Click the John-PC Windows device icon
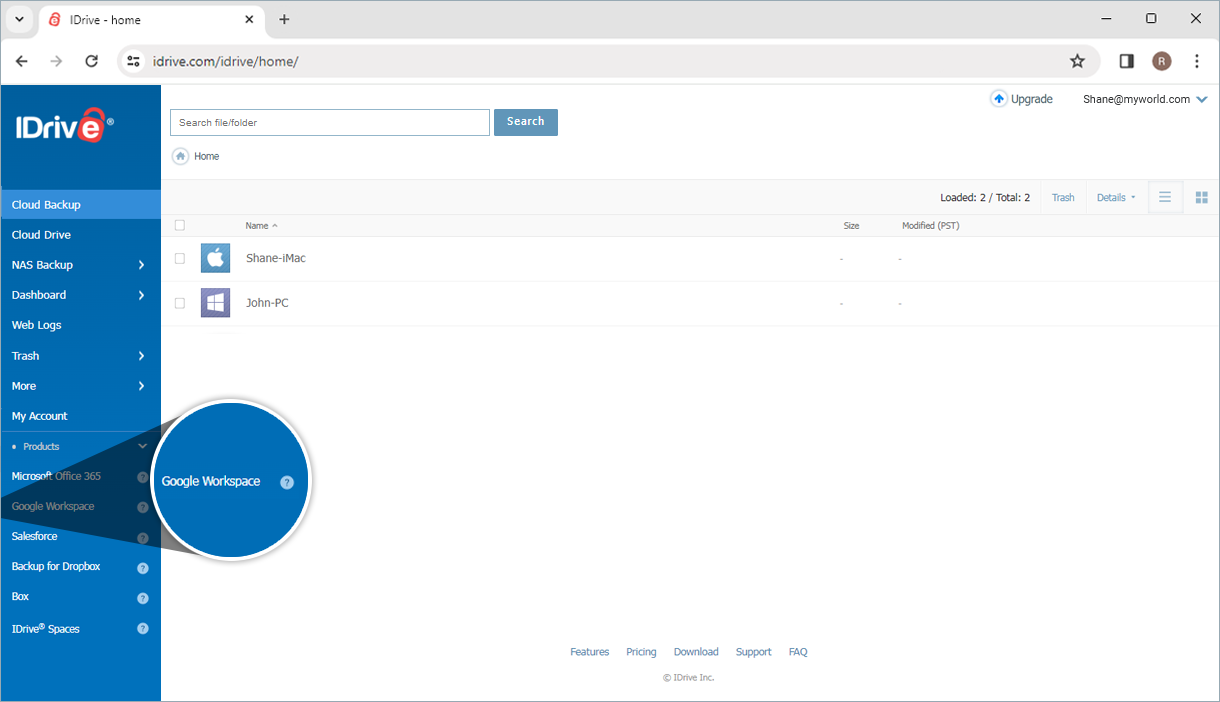The image size is (1220, 702). click(x=215, y=303)
